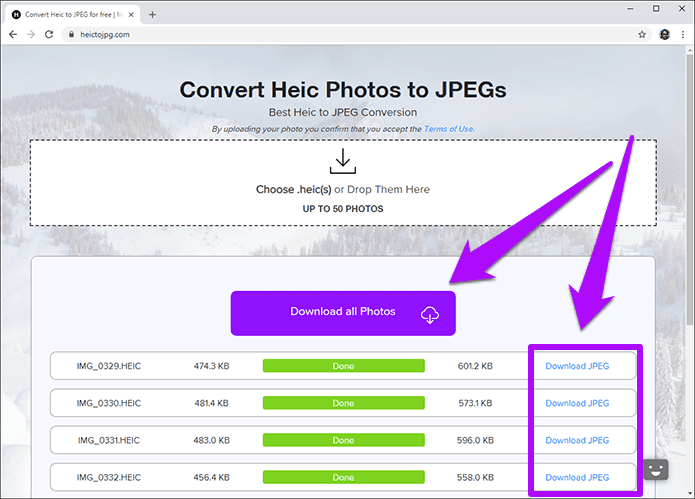The height and width of the screenshot is (499, 695).
Task: Click the Convert Heic Photos to JPEGs heading
Action: pos(343,90)
